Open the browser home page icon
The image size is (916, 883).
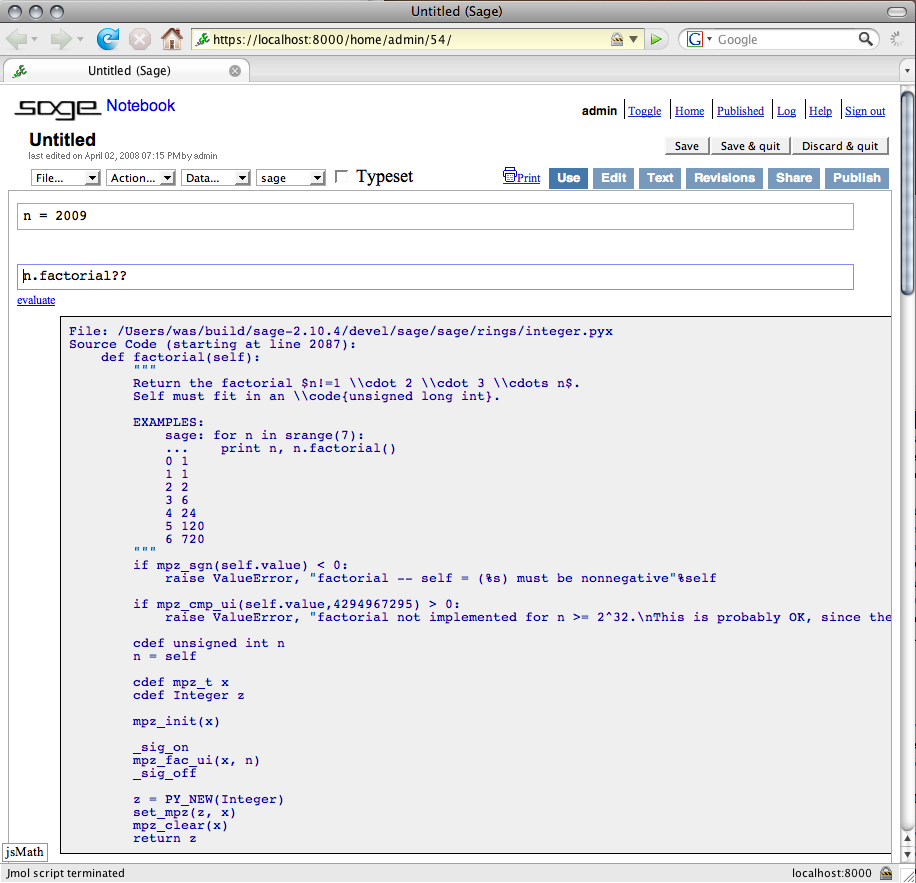pyautogui.click(x=171, y=39)
